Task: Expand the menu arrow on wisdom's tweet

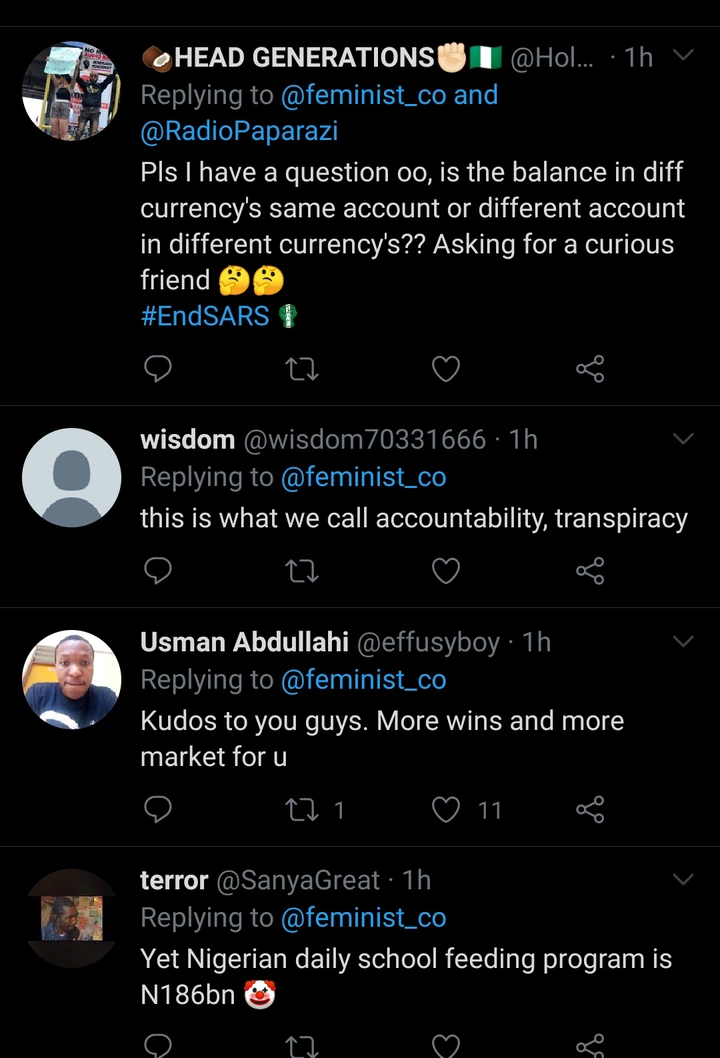Action: click(x=683, y=439)
